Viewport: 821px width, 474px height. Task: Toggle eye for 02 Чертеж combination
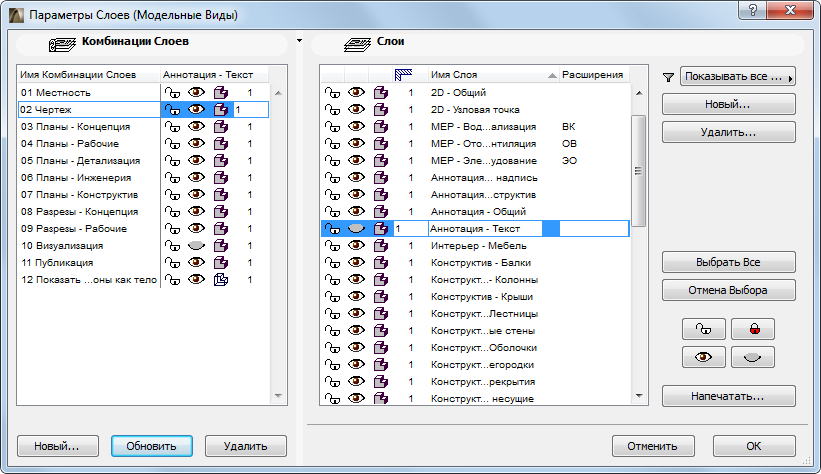pyautogui.click(x=196, y=109)
